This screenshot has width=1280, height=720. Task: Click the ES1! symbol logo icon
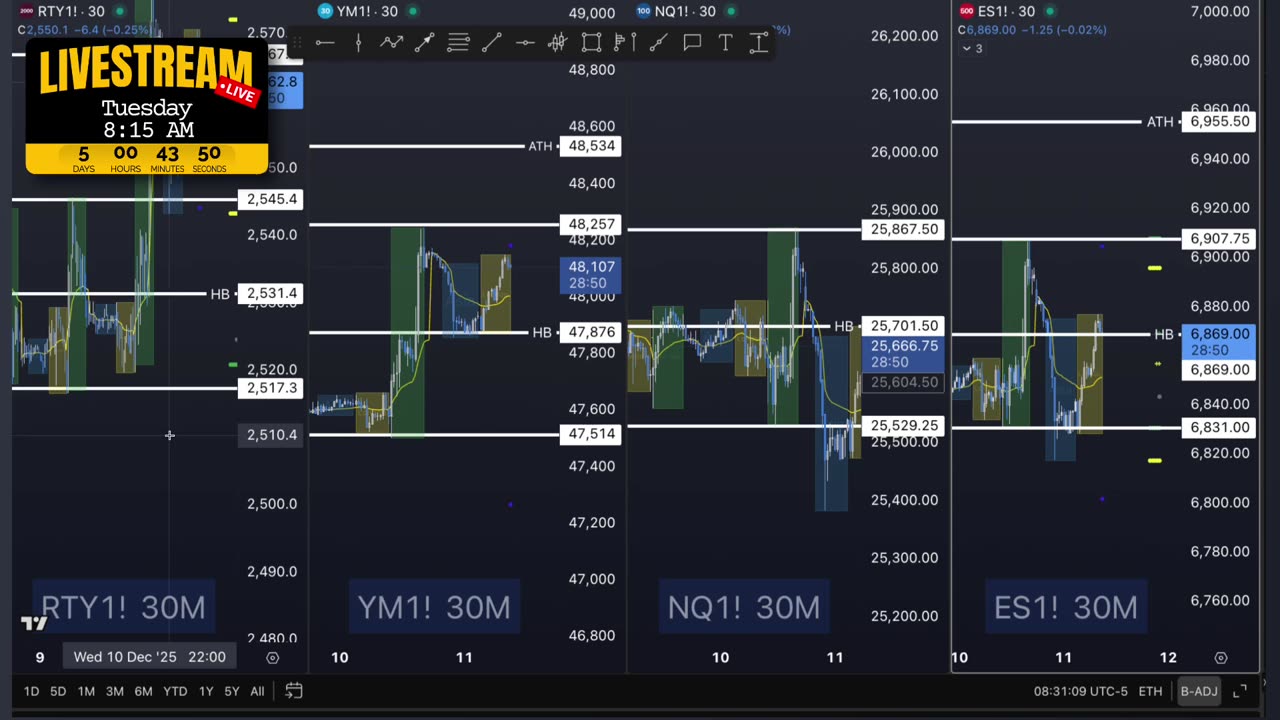966,11
